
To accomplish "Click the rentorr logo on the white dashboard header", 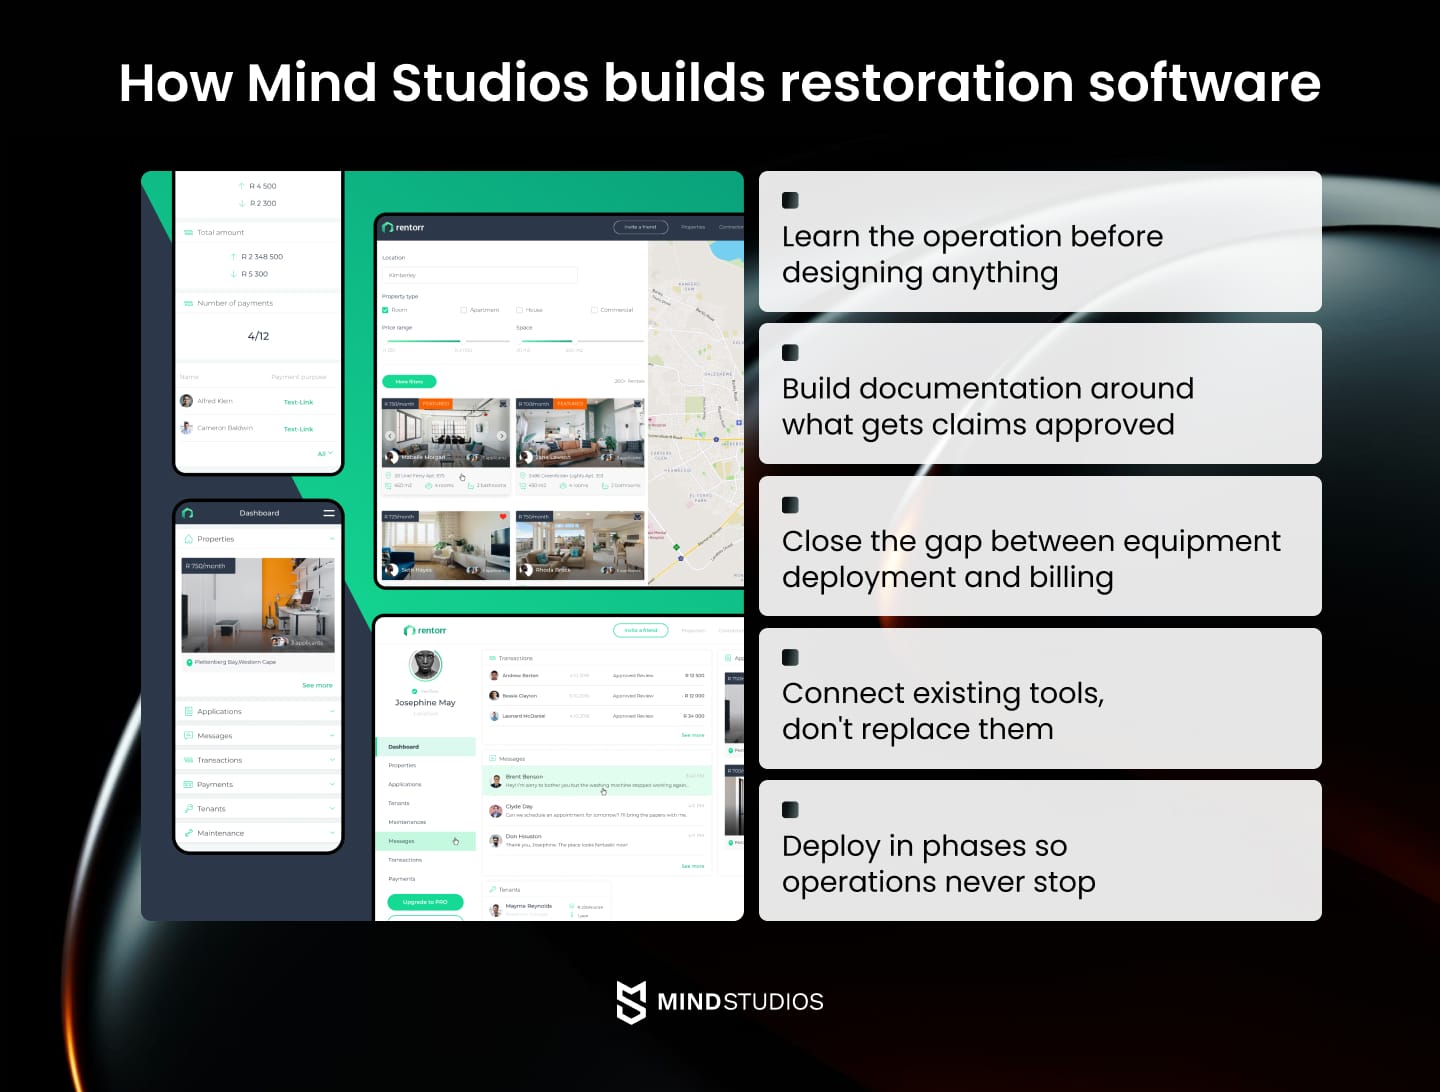I will pos(425,630).
